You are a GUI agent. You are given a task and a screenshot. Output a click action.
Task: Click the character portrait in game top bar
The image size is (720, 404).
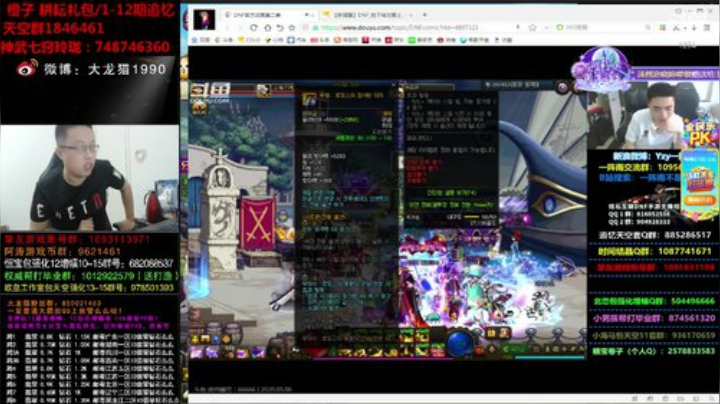click(x=263, y=90)
